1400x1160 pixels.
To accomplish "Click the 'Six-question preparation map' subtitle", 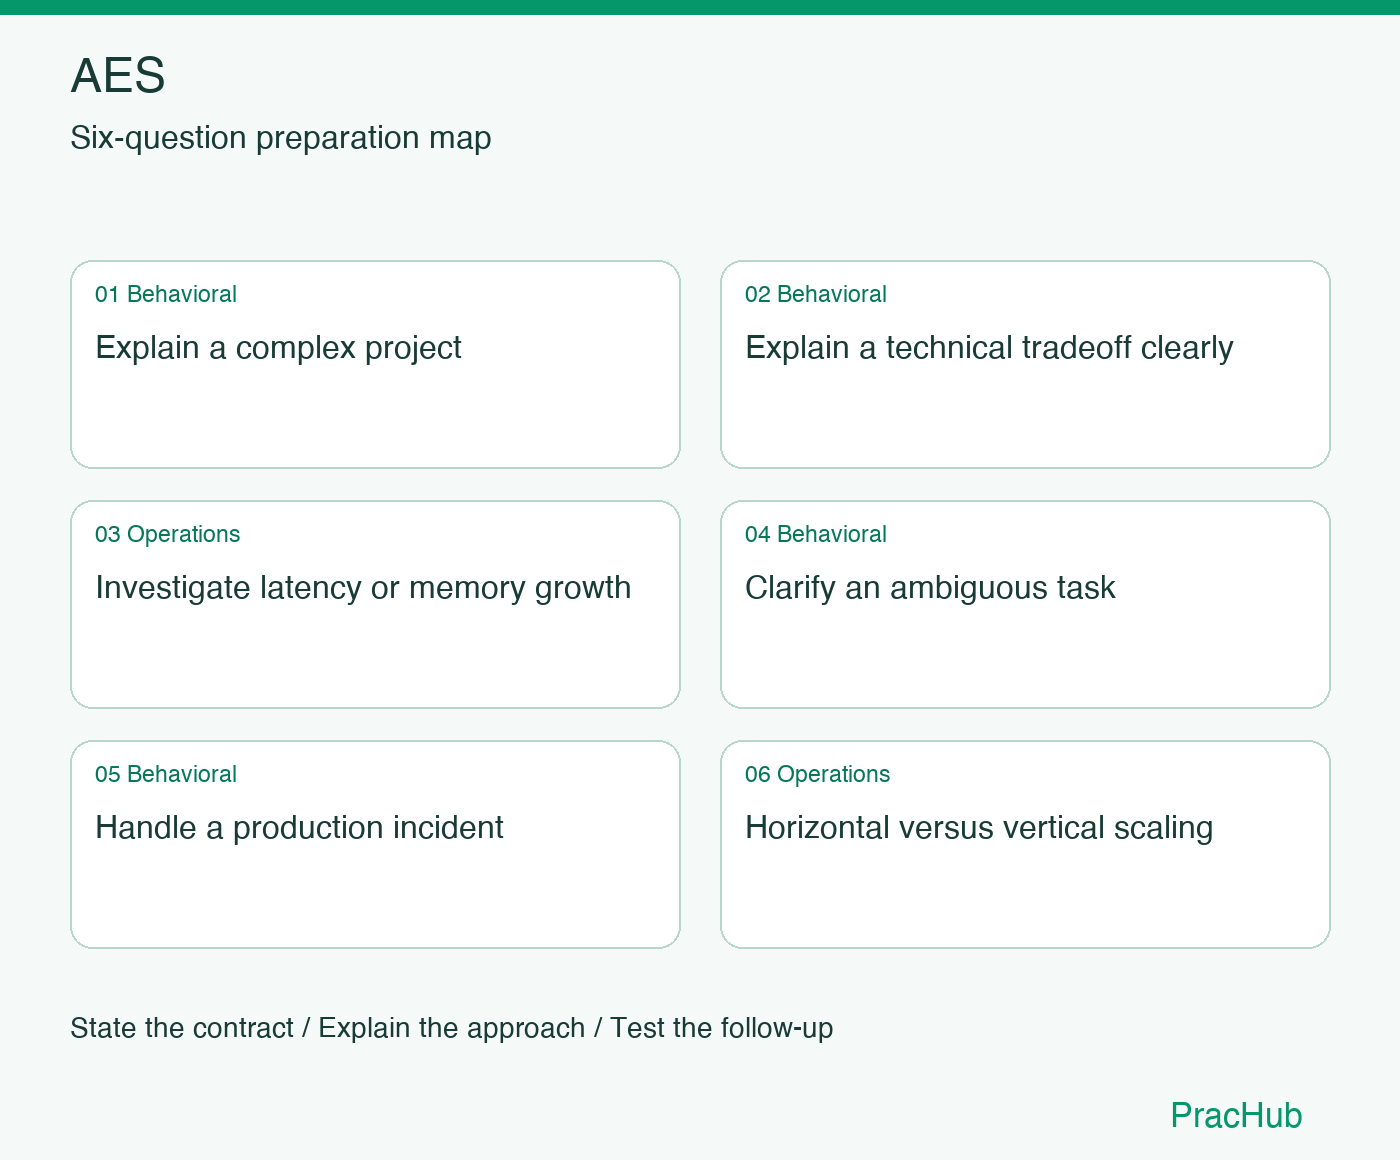I will (281, 137).
